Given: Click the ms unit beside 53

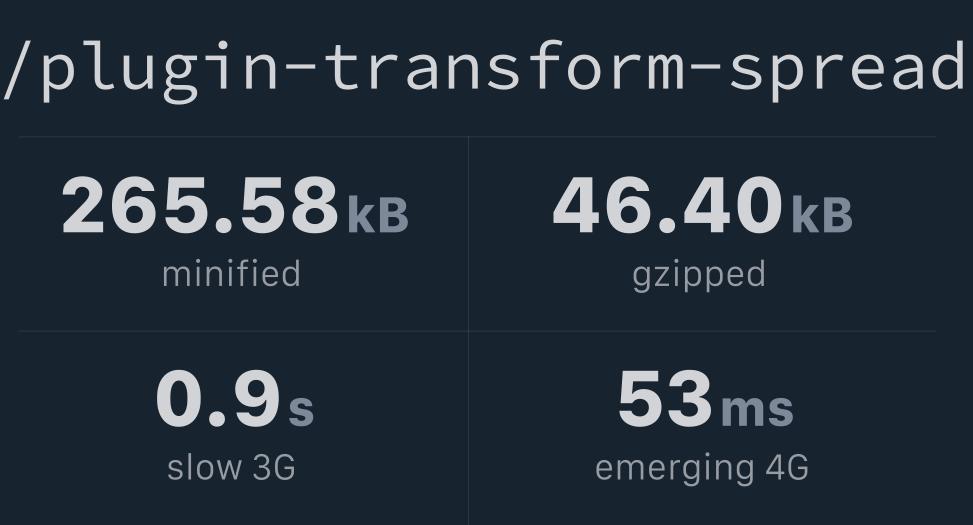Looking at the screenshot, I should 757,410.
